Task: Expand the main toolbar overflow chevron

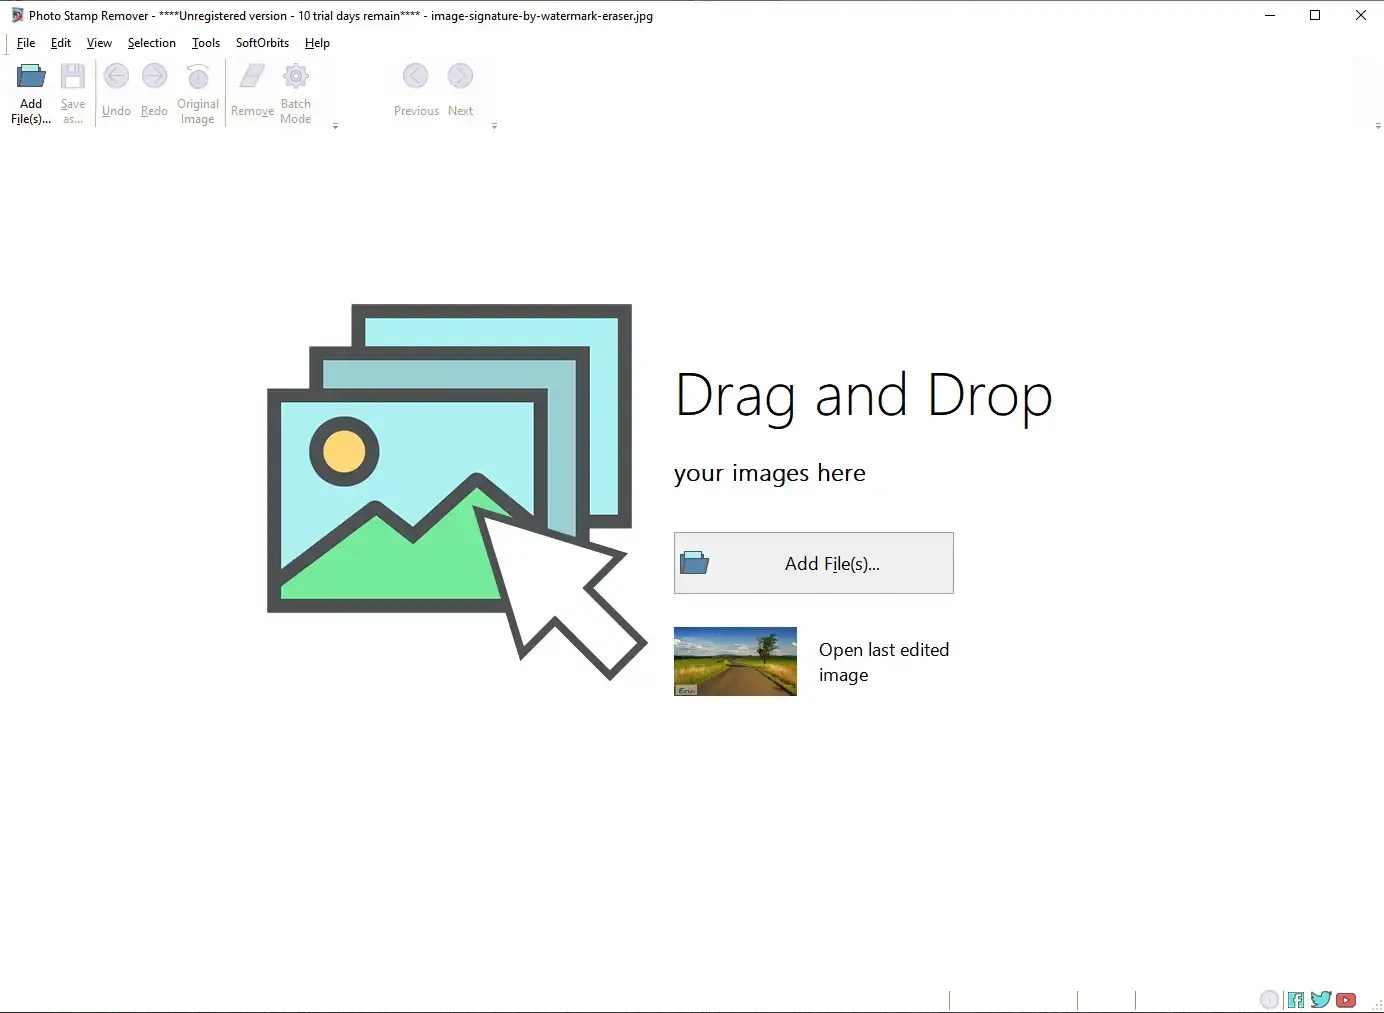Action: pos(335,126)
